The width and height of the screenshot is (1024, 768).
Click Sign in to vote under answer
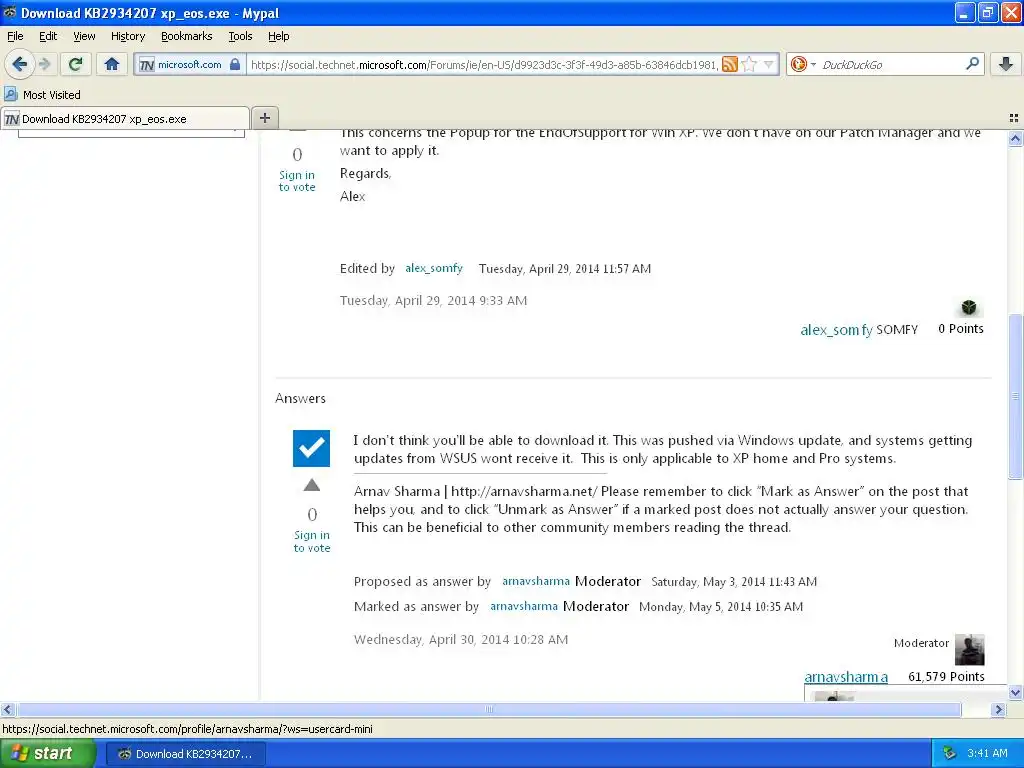click(x=312, y=541)
